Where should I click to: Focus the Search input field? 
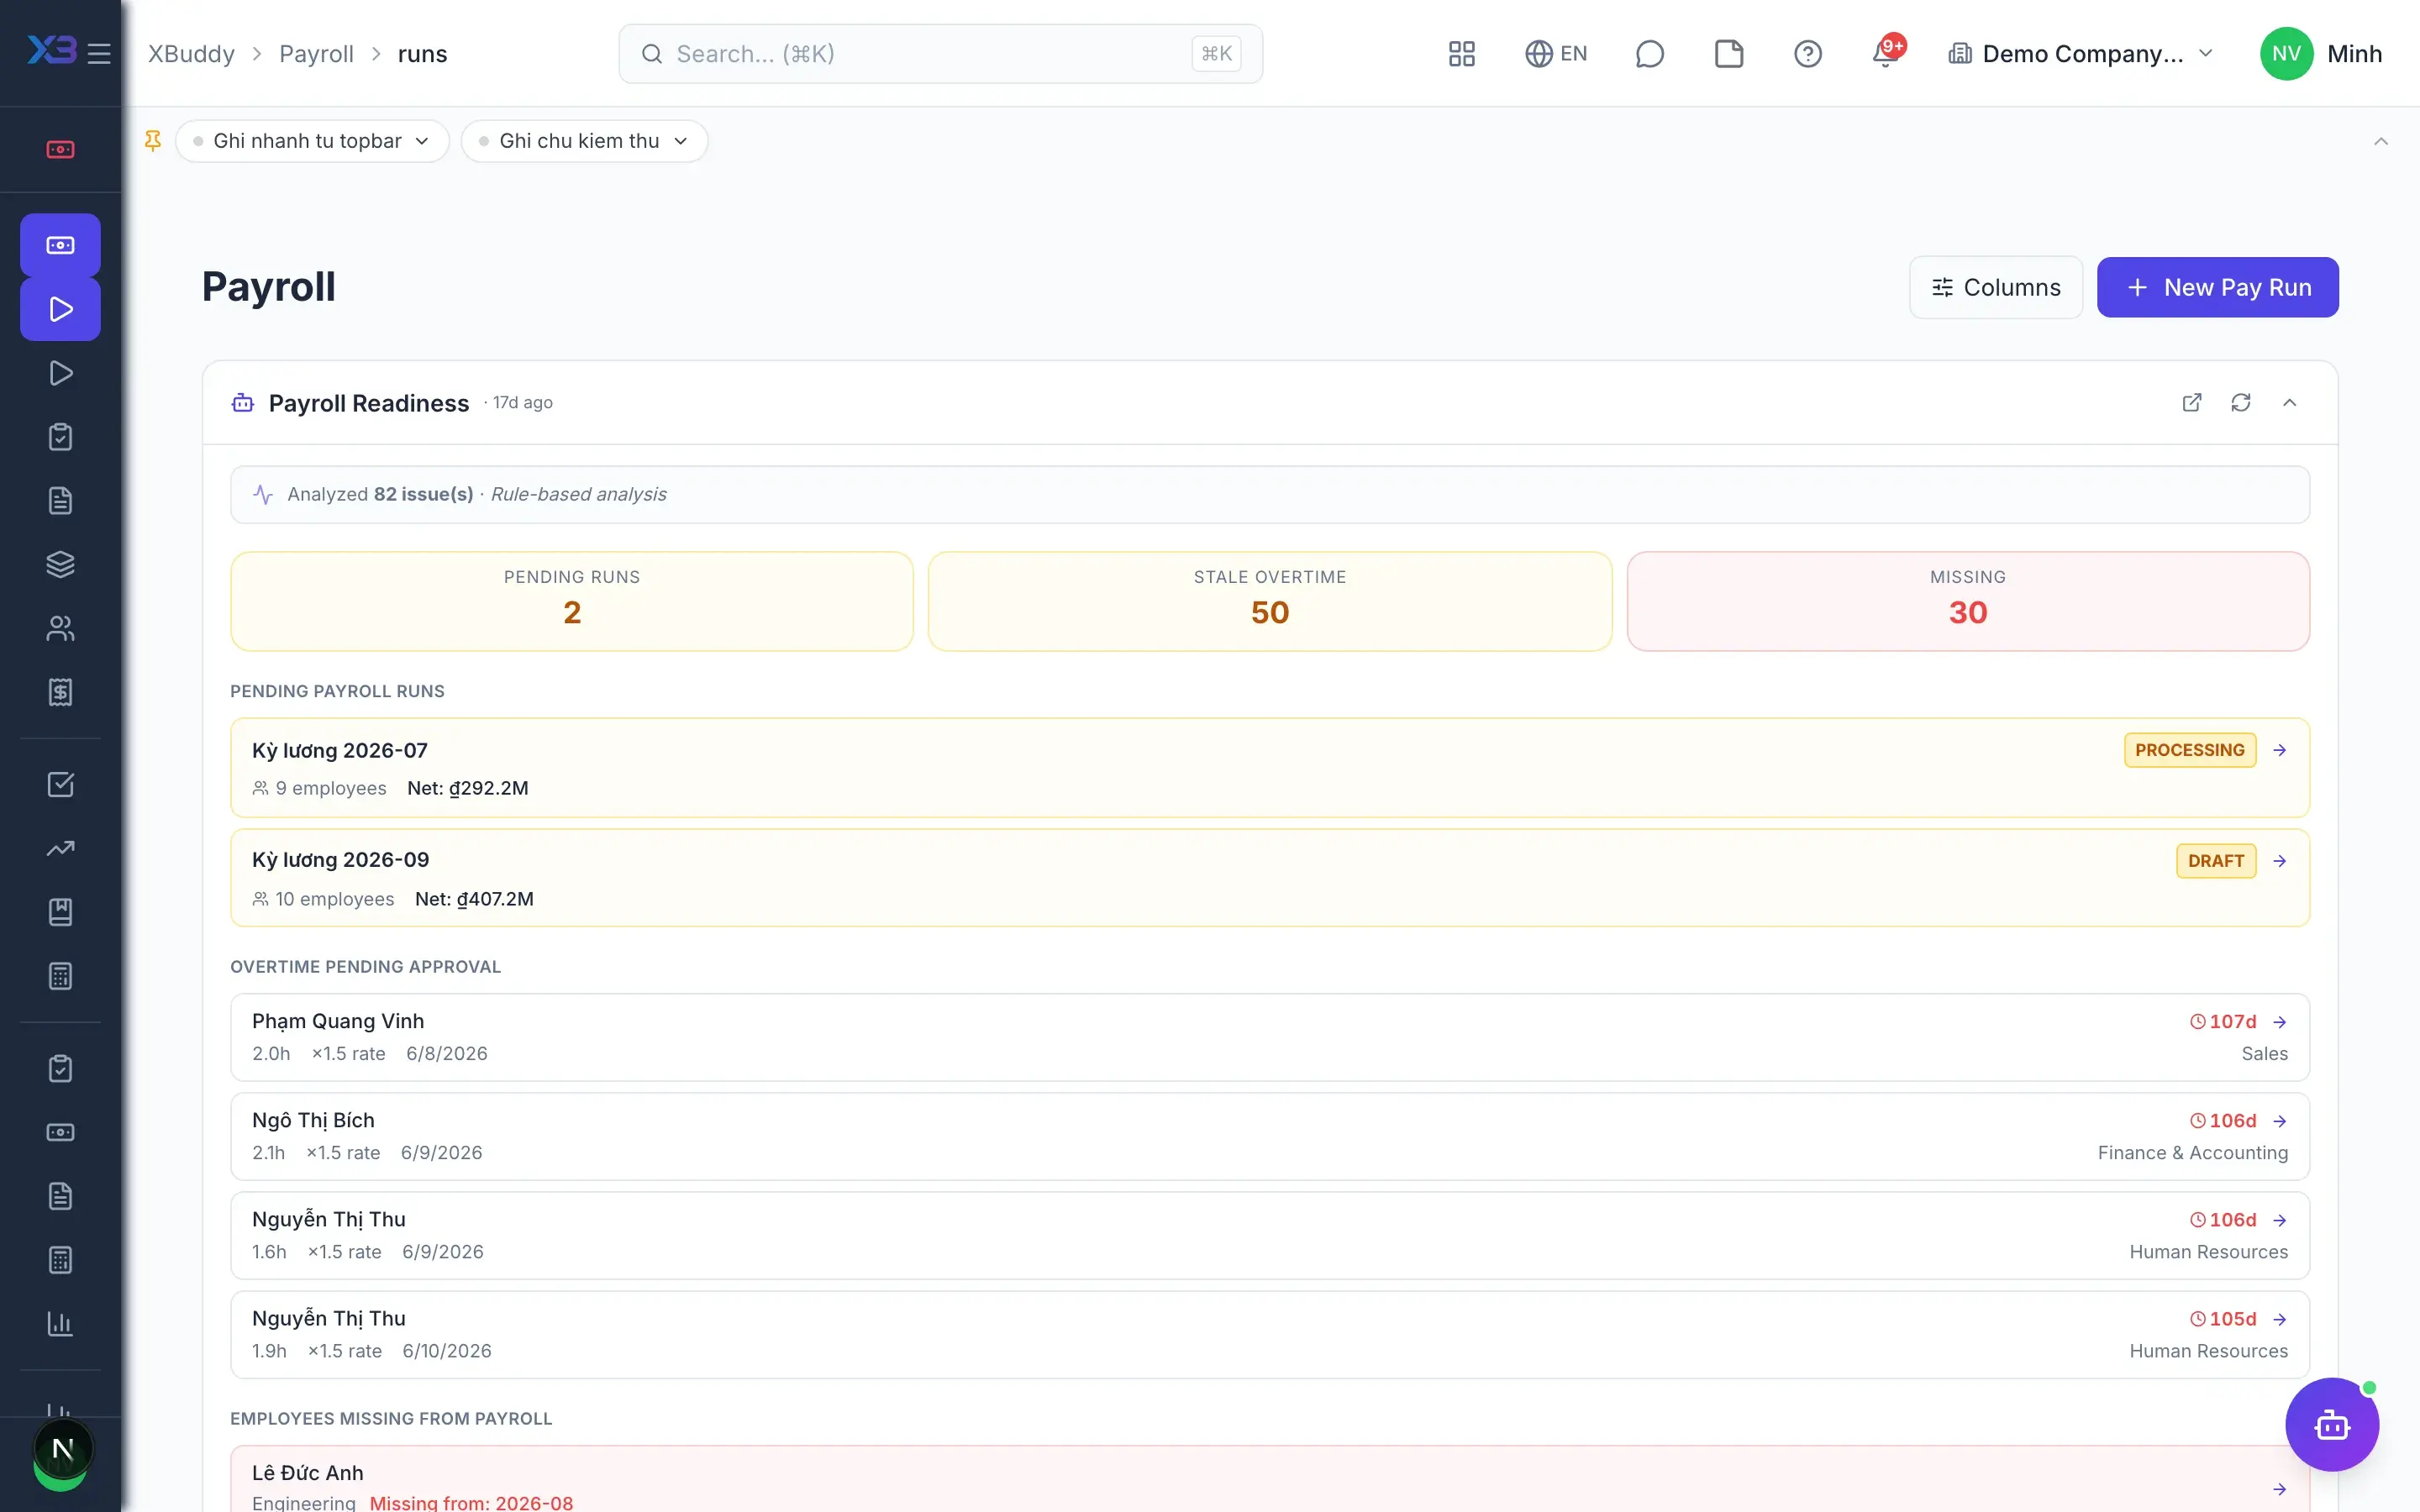940,54
